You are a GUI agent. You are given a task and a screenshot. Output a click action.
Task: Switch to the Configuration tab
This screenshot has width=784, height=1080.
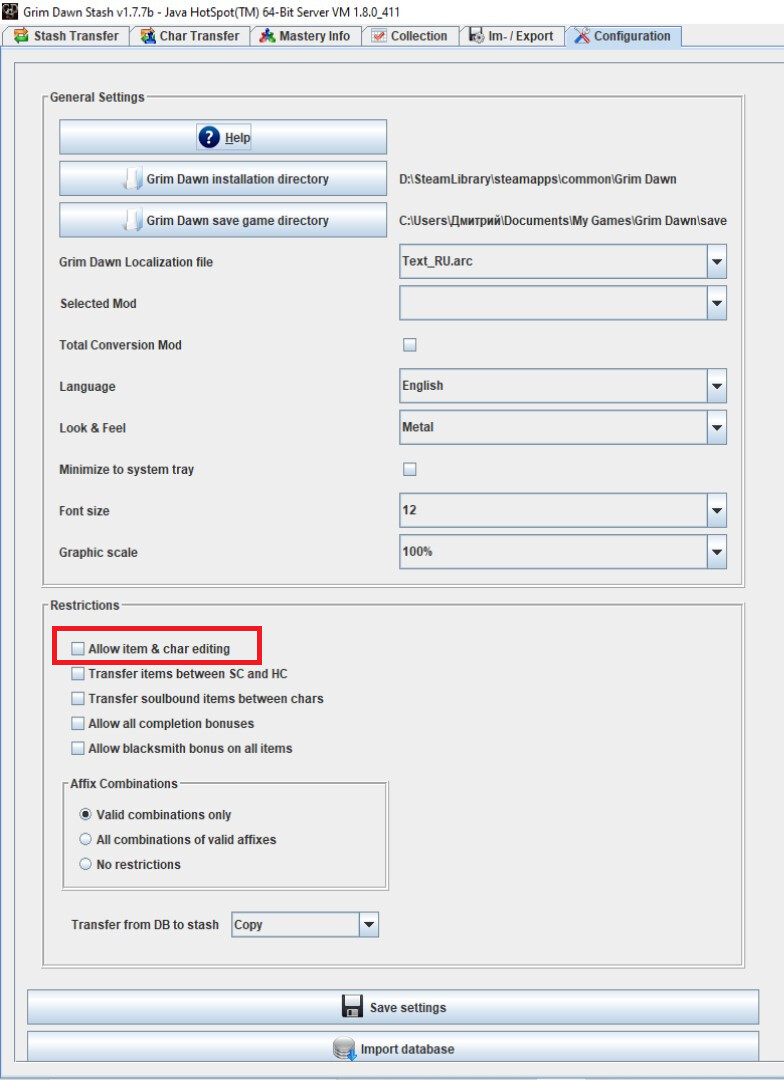pos(623,36)
